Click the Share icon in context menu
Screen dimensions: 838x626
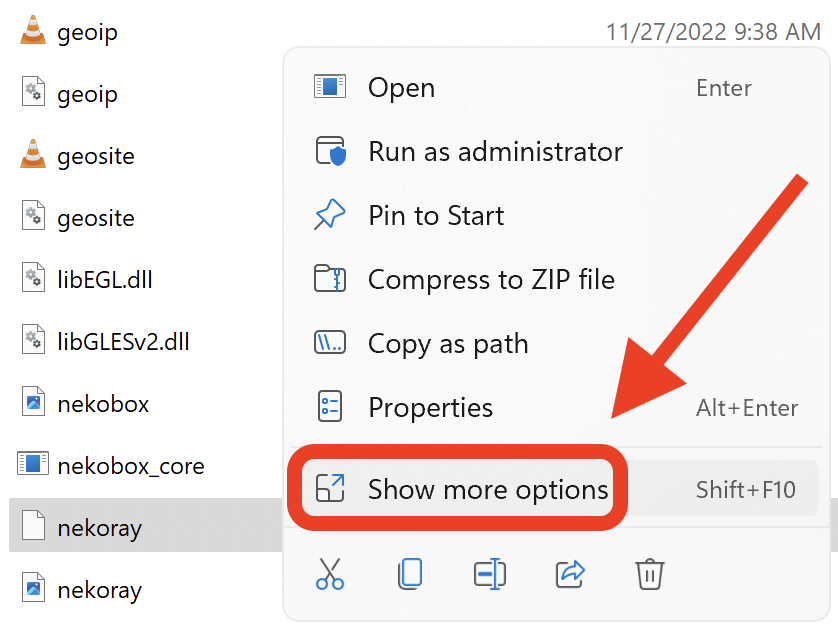coord(570,574)
